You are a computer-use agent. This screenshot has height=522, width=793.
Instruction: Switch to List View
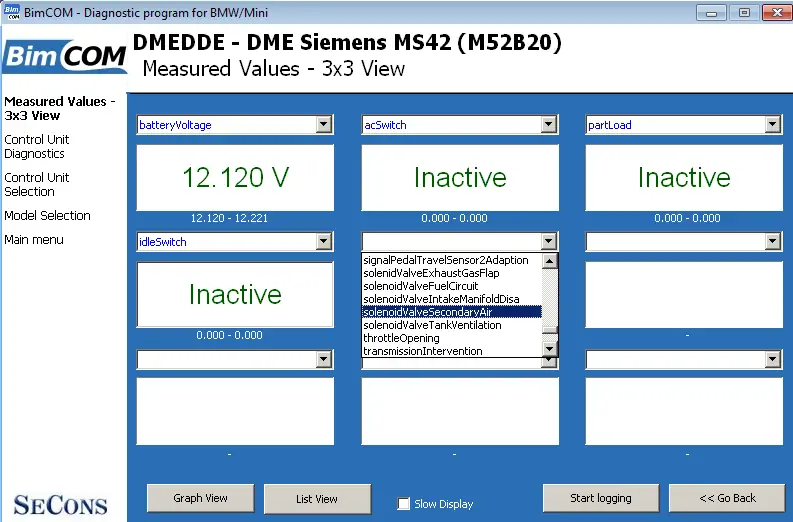coord(317,499)
